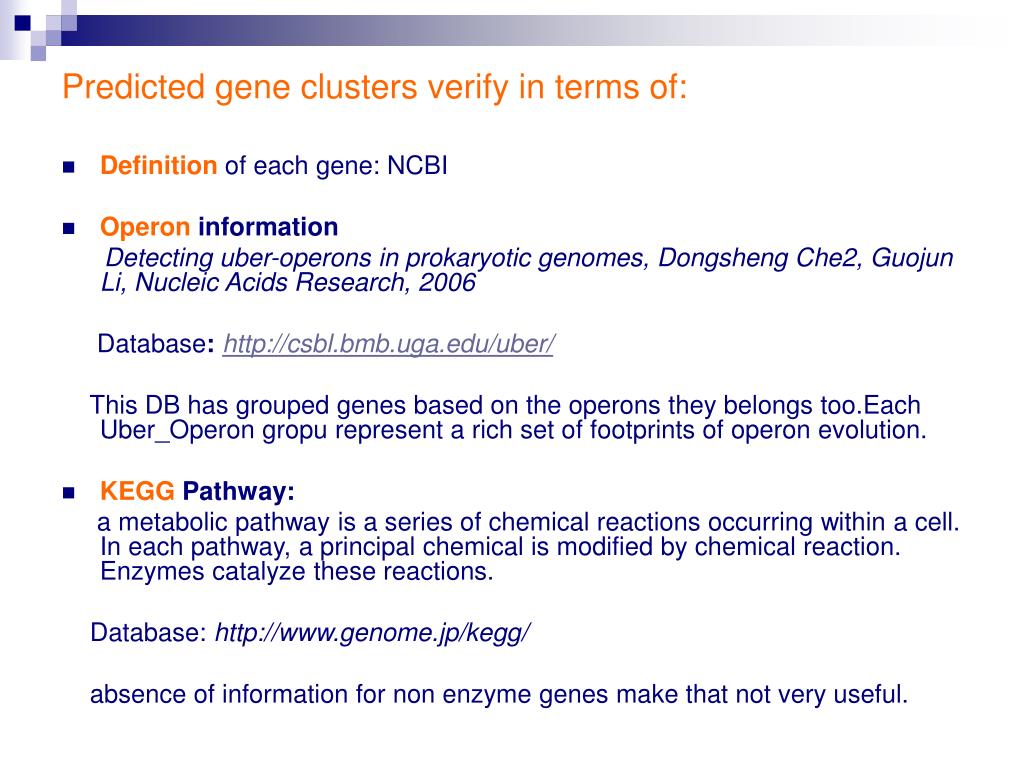The image size is (1024, 768).
Task: Click the csbl.bmb.uga.edu/uber link
Action: pos(389,344)
